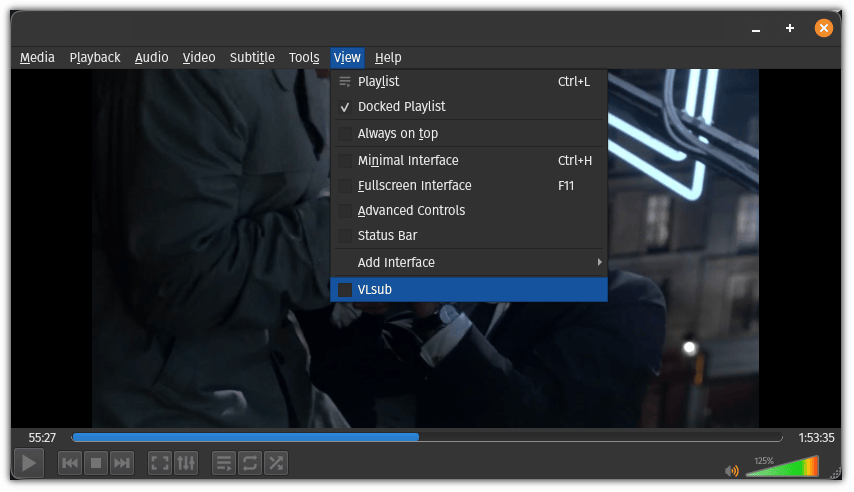This screenshot has width=854, height=492.
Task: Skip to previous media track
Action: point(70,463)
